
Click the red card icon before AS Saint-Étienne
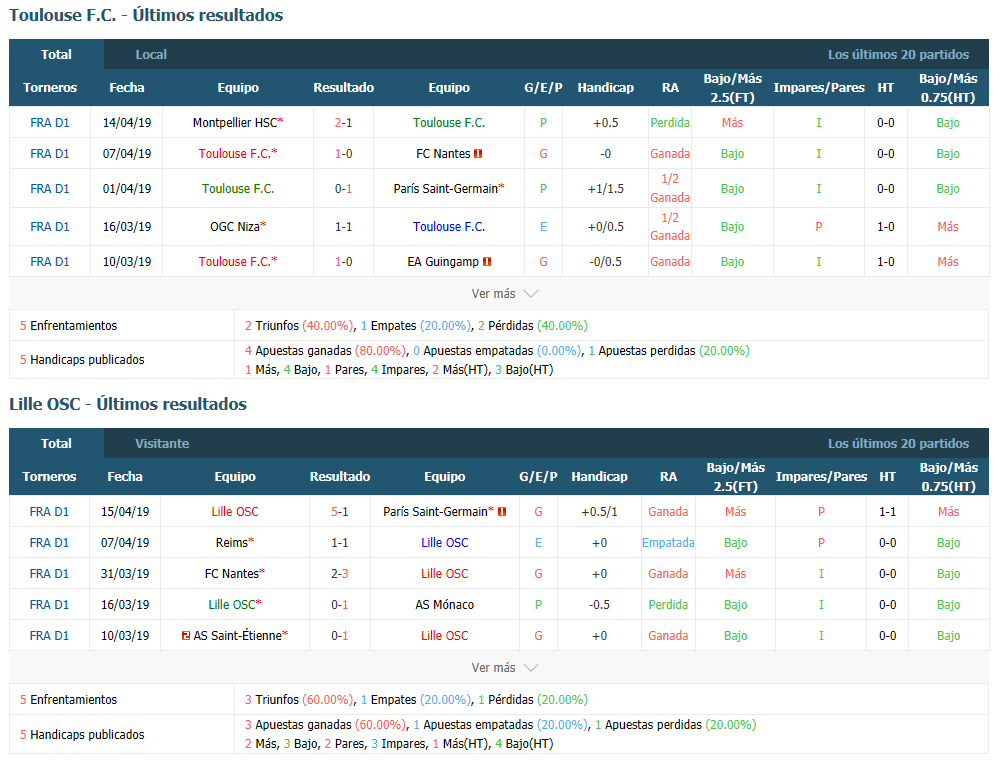(x=186, y=636)
